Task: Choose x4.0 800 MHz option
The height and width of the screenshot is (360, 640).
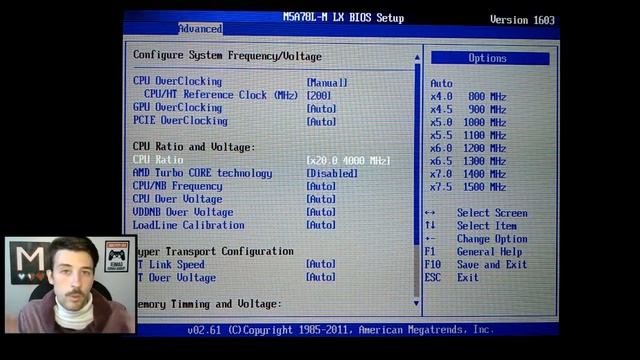Action: (x=468, y=97)
